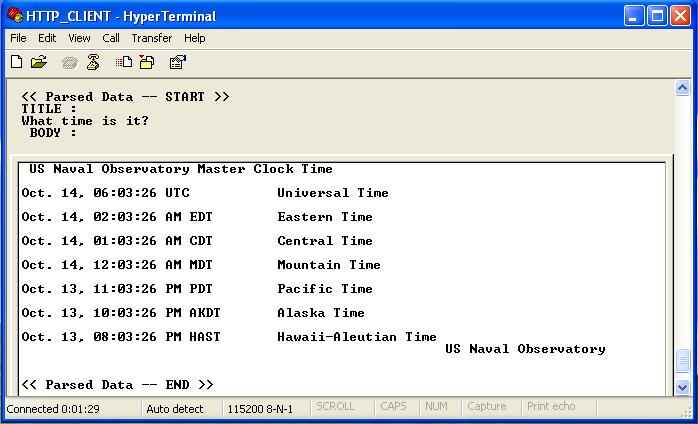Click the Send file toolbar icon

123,62
